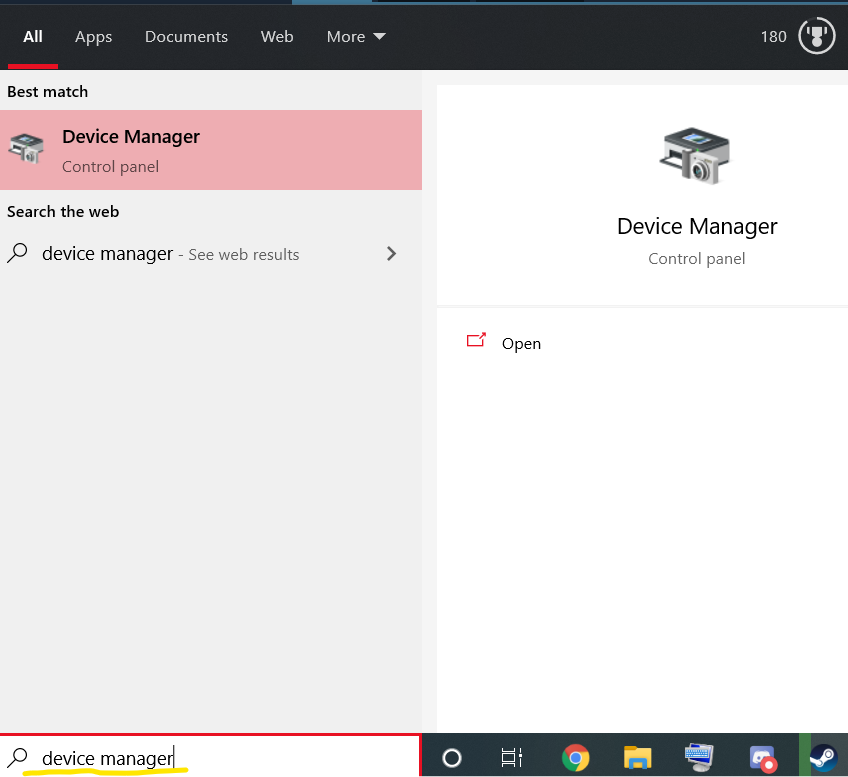Expand the web result chevron arrow
The image size is (848, 777).
[391, 254]
